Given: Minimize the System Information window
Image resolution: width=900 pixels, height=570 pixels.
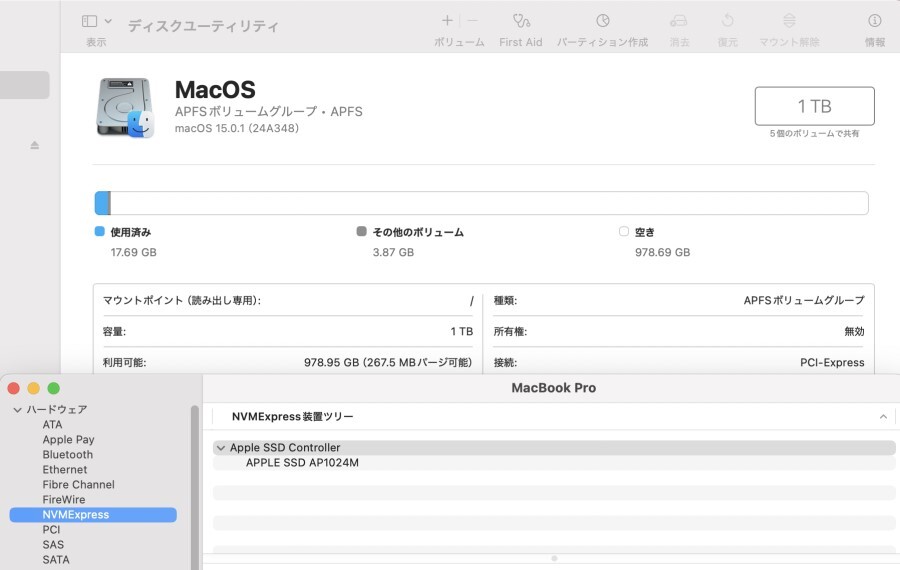Looking at the screenshot, I should click(x=33, y=389).
